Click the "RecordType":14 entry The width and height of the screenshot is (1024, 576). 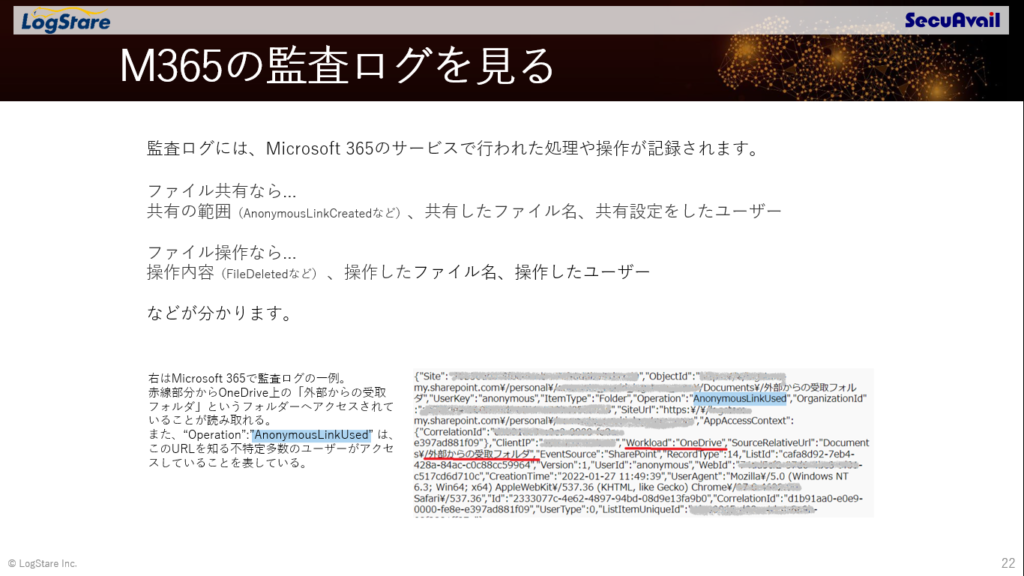(x=703, y=454)
